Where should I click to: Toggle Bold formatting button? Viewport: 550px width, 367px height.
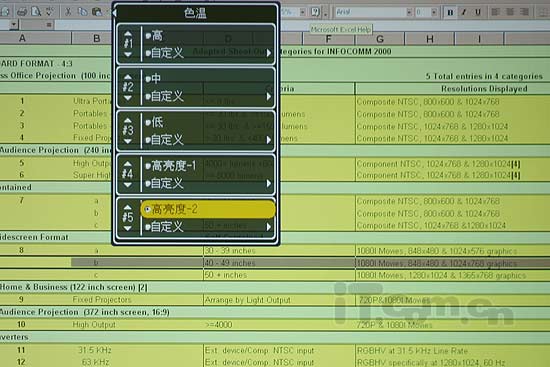[450, 12]
